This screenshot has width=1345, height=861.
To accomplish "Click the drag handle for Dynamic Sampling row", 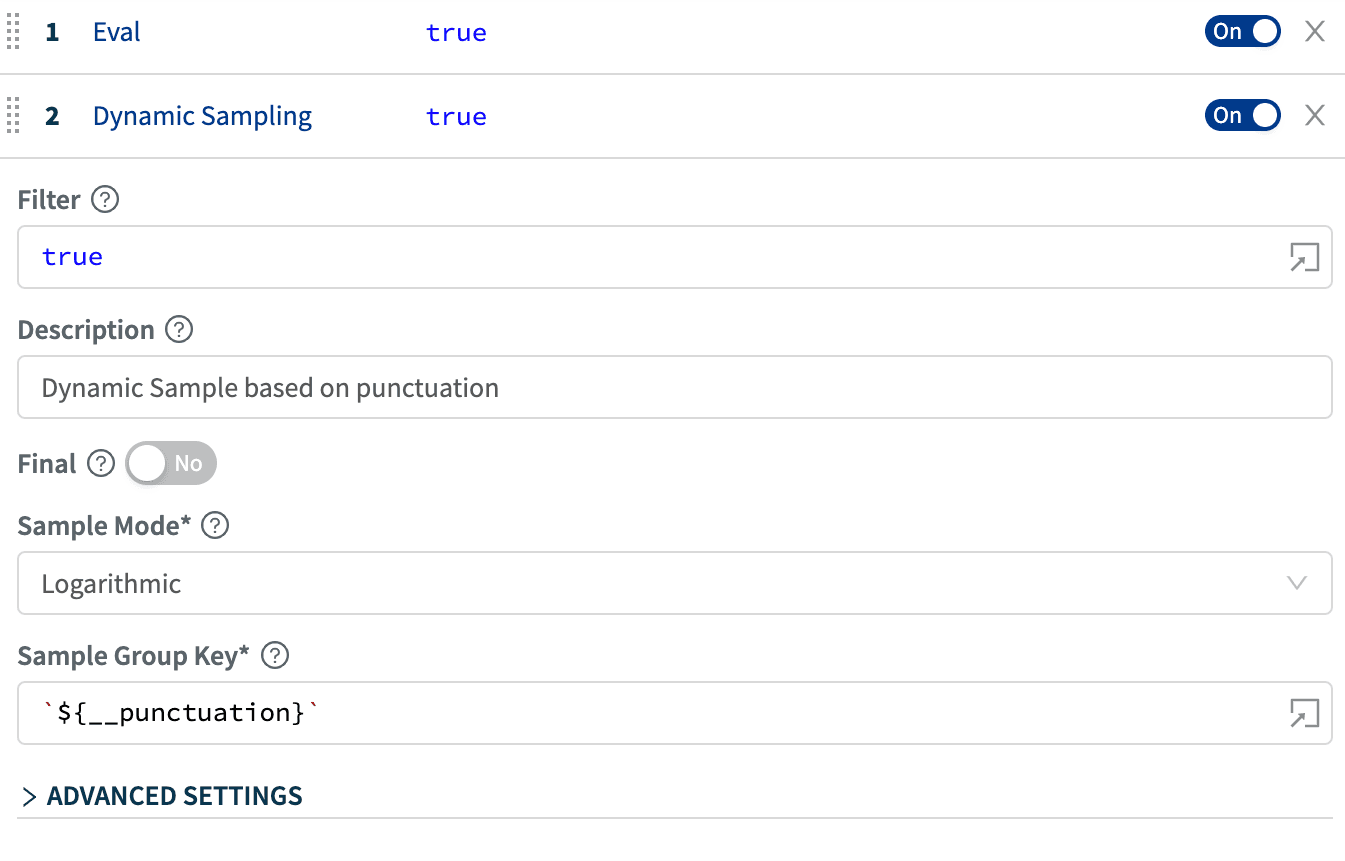I will coord(13,116).
